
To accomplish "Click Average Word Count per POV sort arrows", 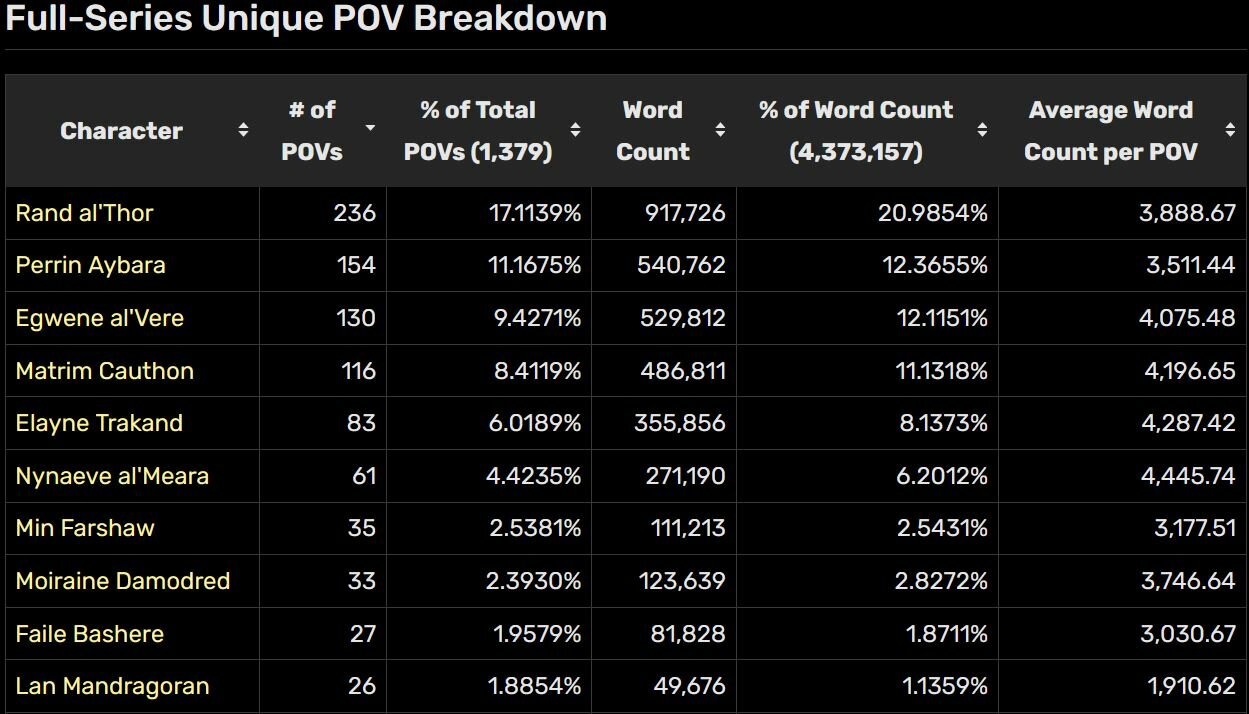I will [1230, 130].
